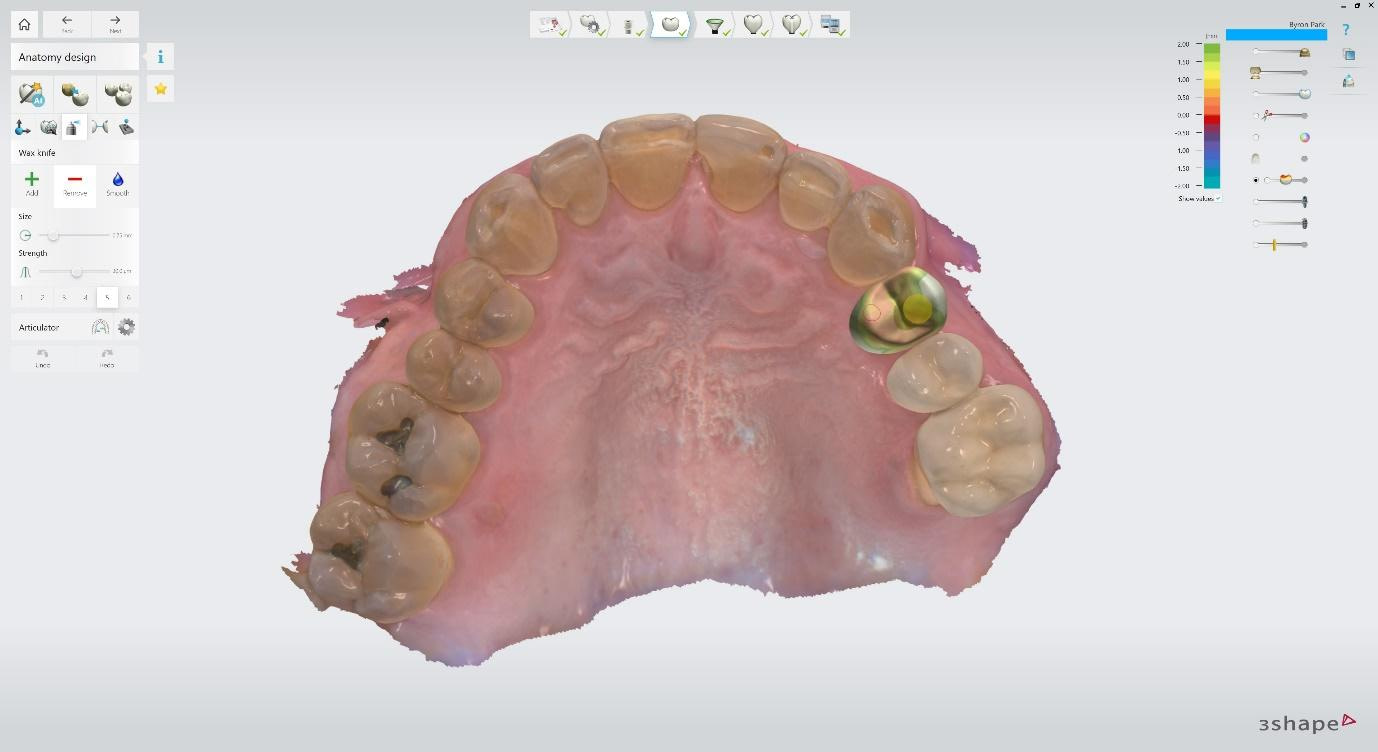Open the favorites star panel
Image resolution: width=1378 pixels, height=752 pixels.
coord(160,89)
